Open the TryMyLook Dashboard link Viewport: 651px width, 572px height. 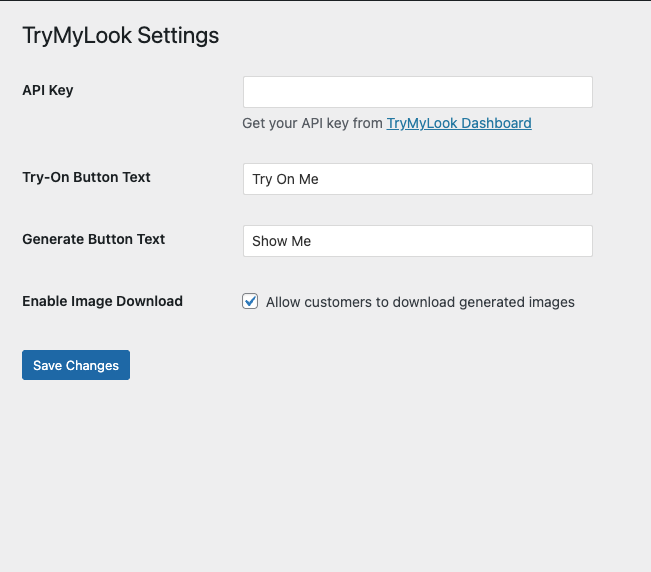click(459, 123)
